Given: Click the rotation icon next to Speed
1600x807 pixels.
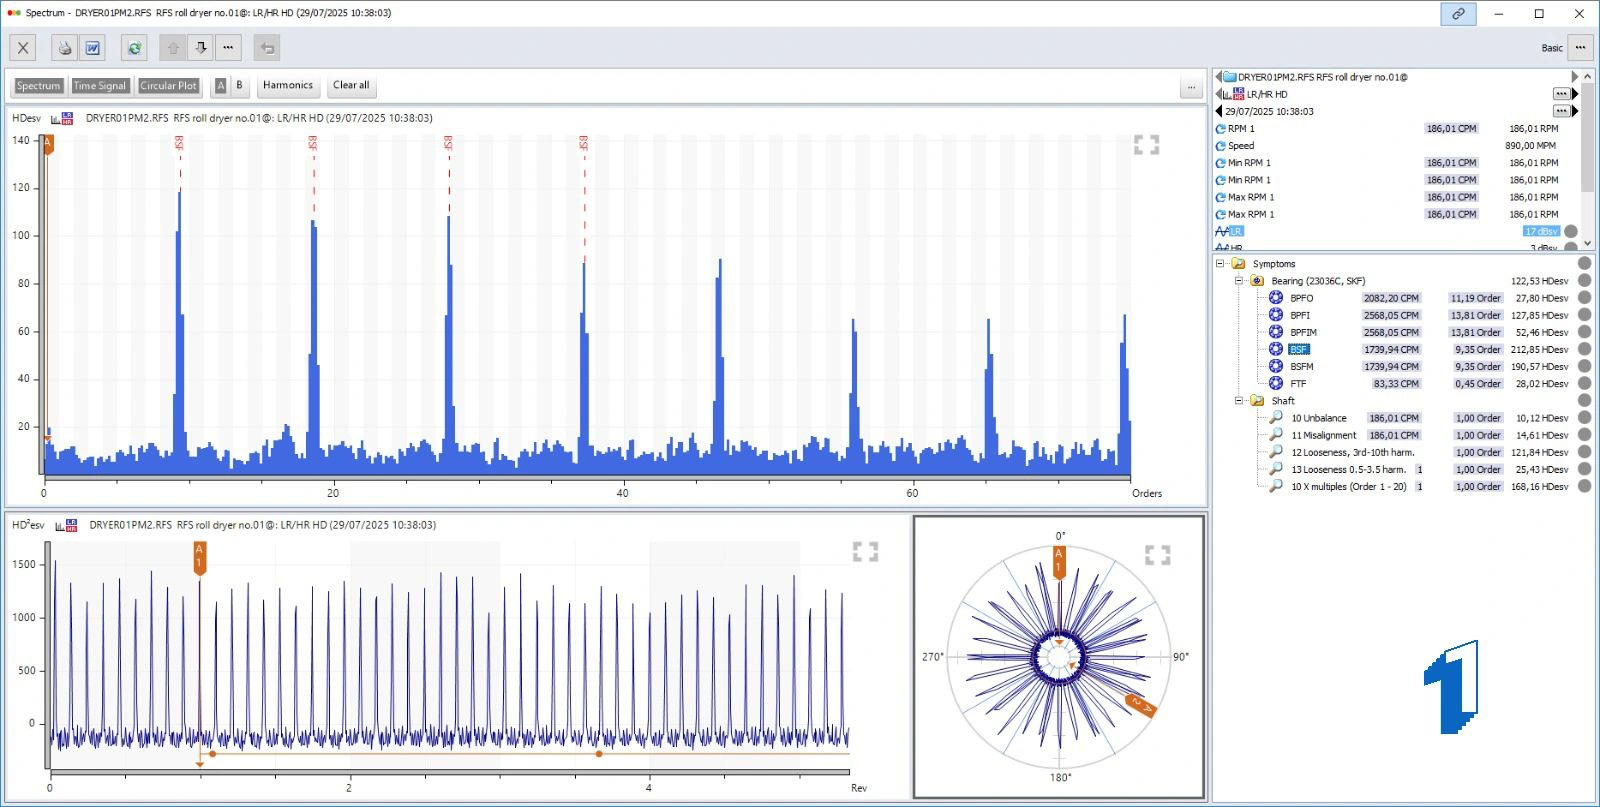Looking at the screenshot, I should (1220, 146).
